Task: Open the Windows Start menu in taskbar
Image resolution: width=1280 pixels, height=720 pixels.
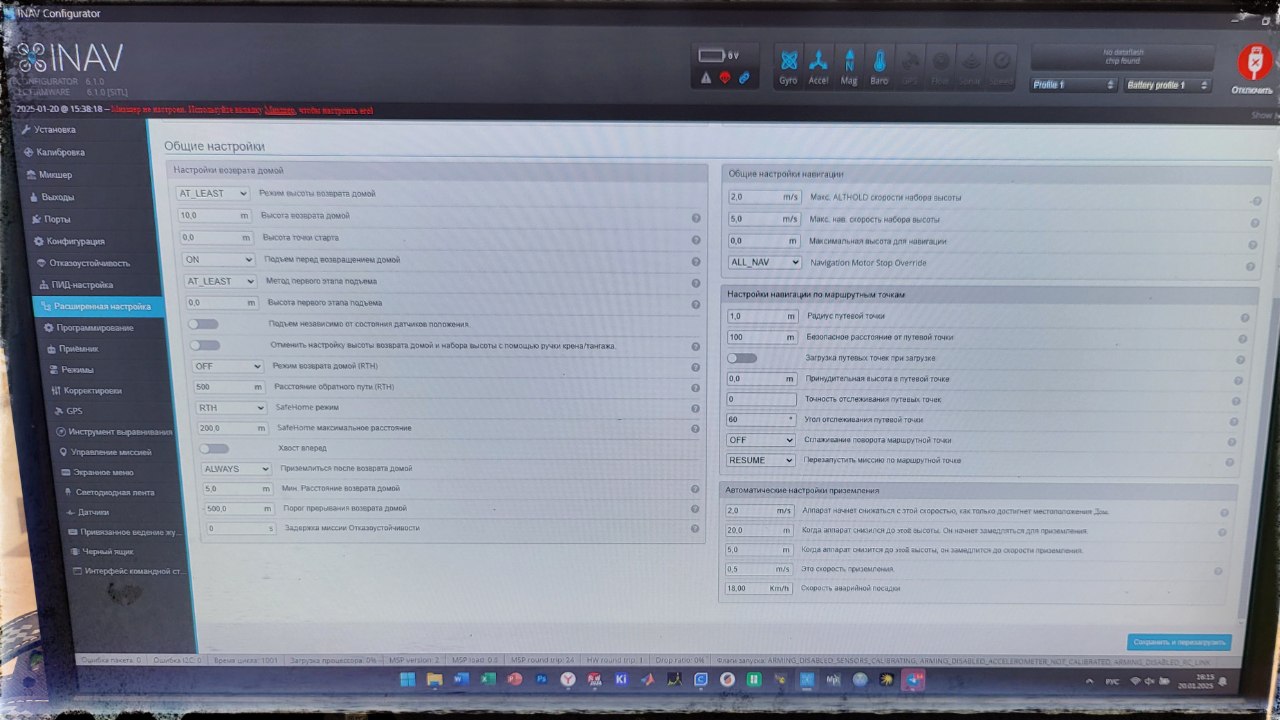Action: (x=408, y=680)
